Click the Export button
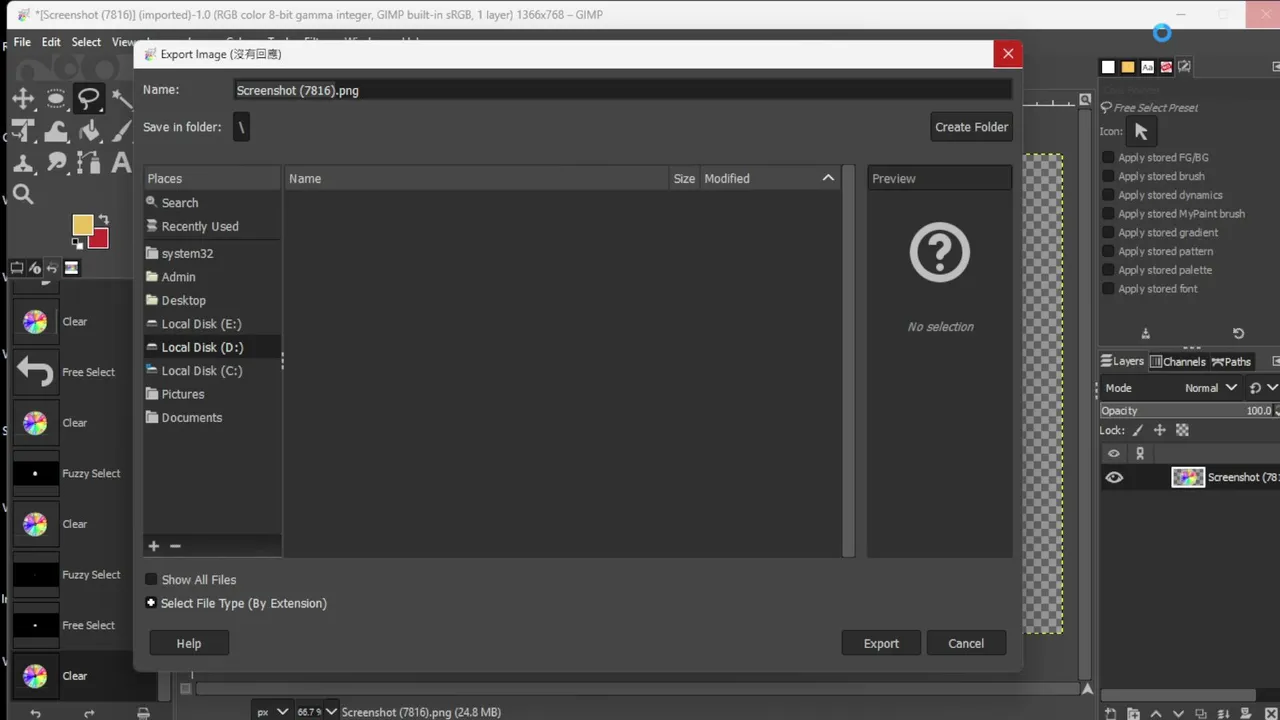The width and height of the screenshot is (1280, 720). [x=881, y=643]
